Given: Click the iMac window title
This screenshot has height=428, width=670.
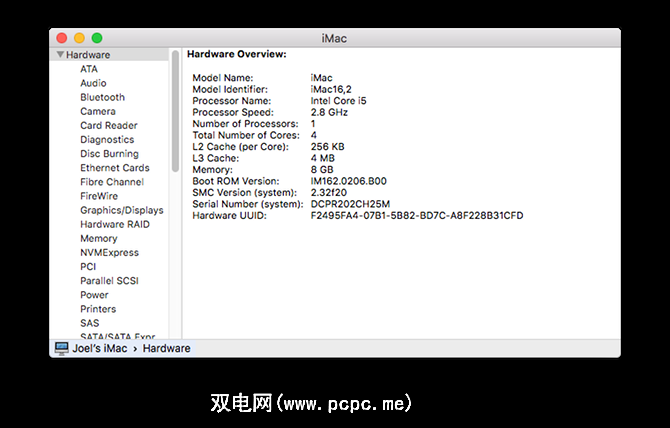Looking at the screenshot, I should tap(334, 38).
